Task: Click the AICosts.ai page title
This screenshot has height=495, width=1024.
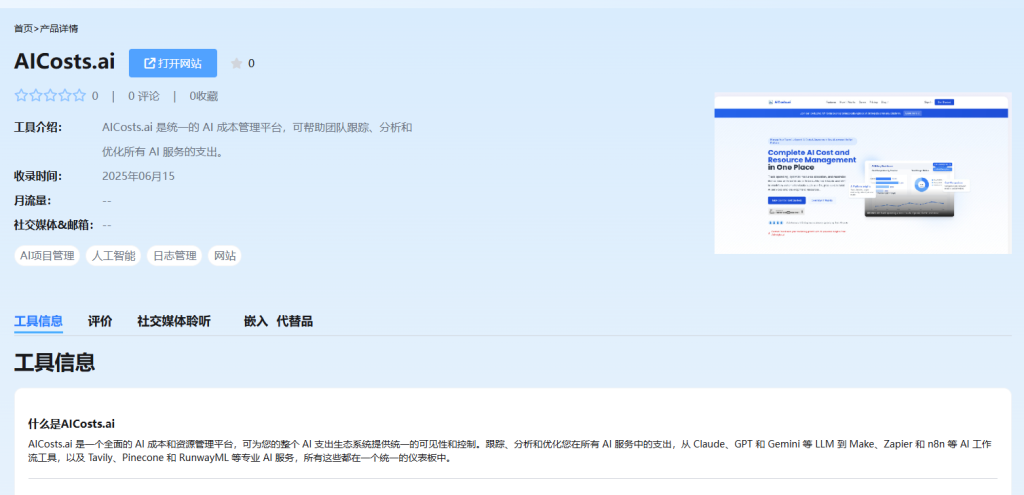Action: 65,62
